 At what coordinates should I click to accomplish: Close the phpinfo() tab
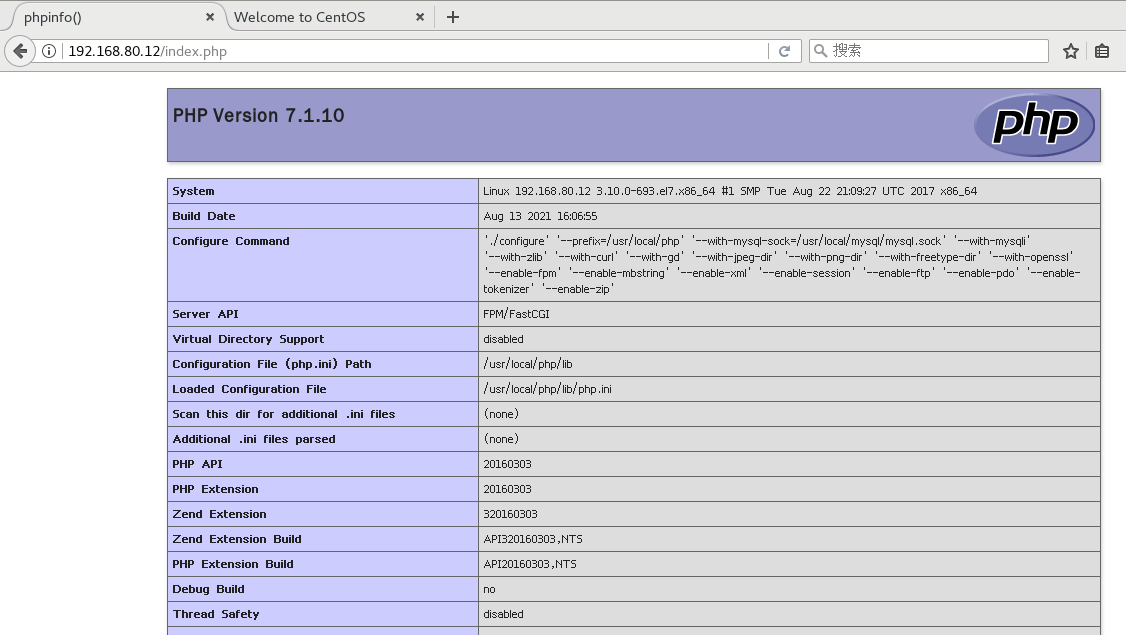point(210,17)
